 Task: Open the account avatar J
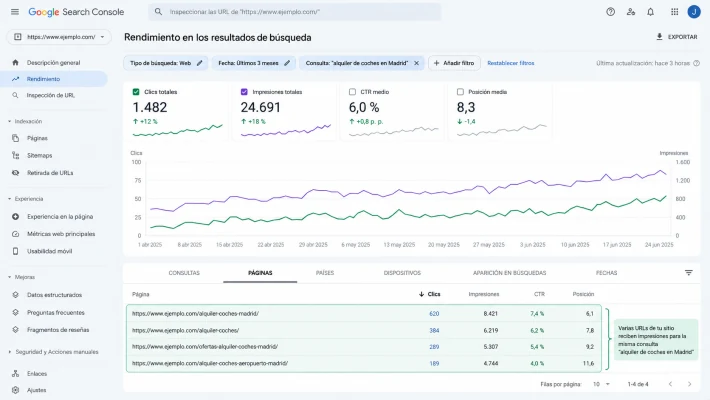tap(694, 12)
